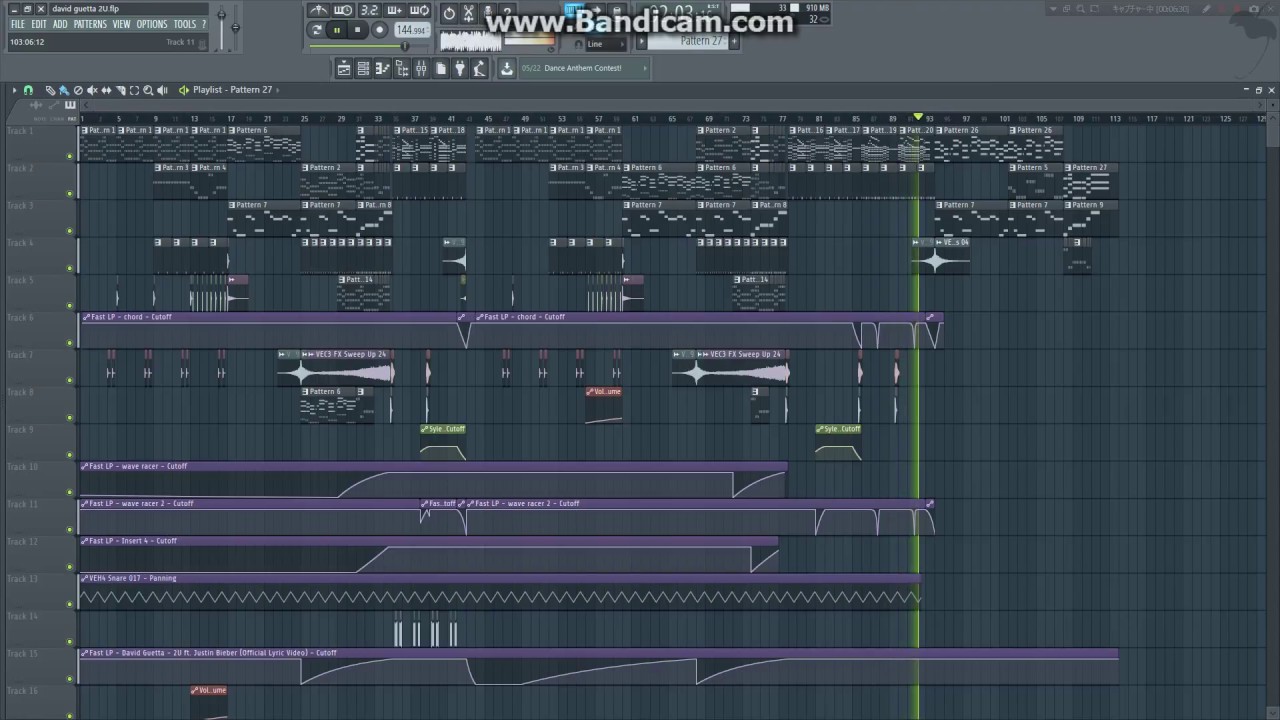Toggle loop recording icon
The image size is (1280, 720).
(x=419, y=11)
